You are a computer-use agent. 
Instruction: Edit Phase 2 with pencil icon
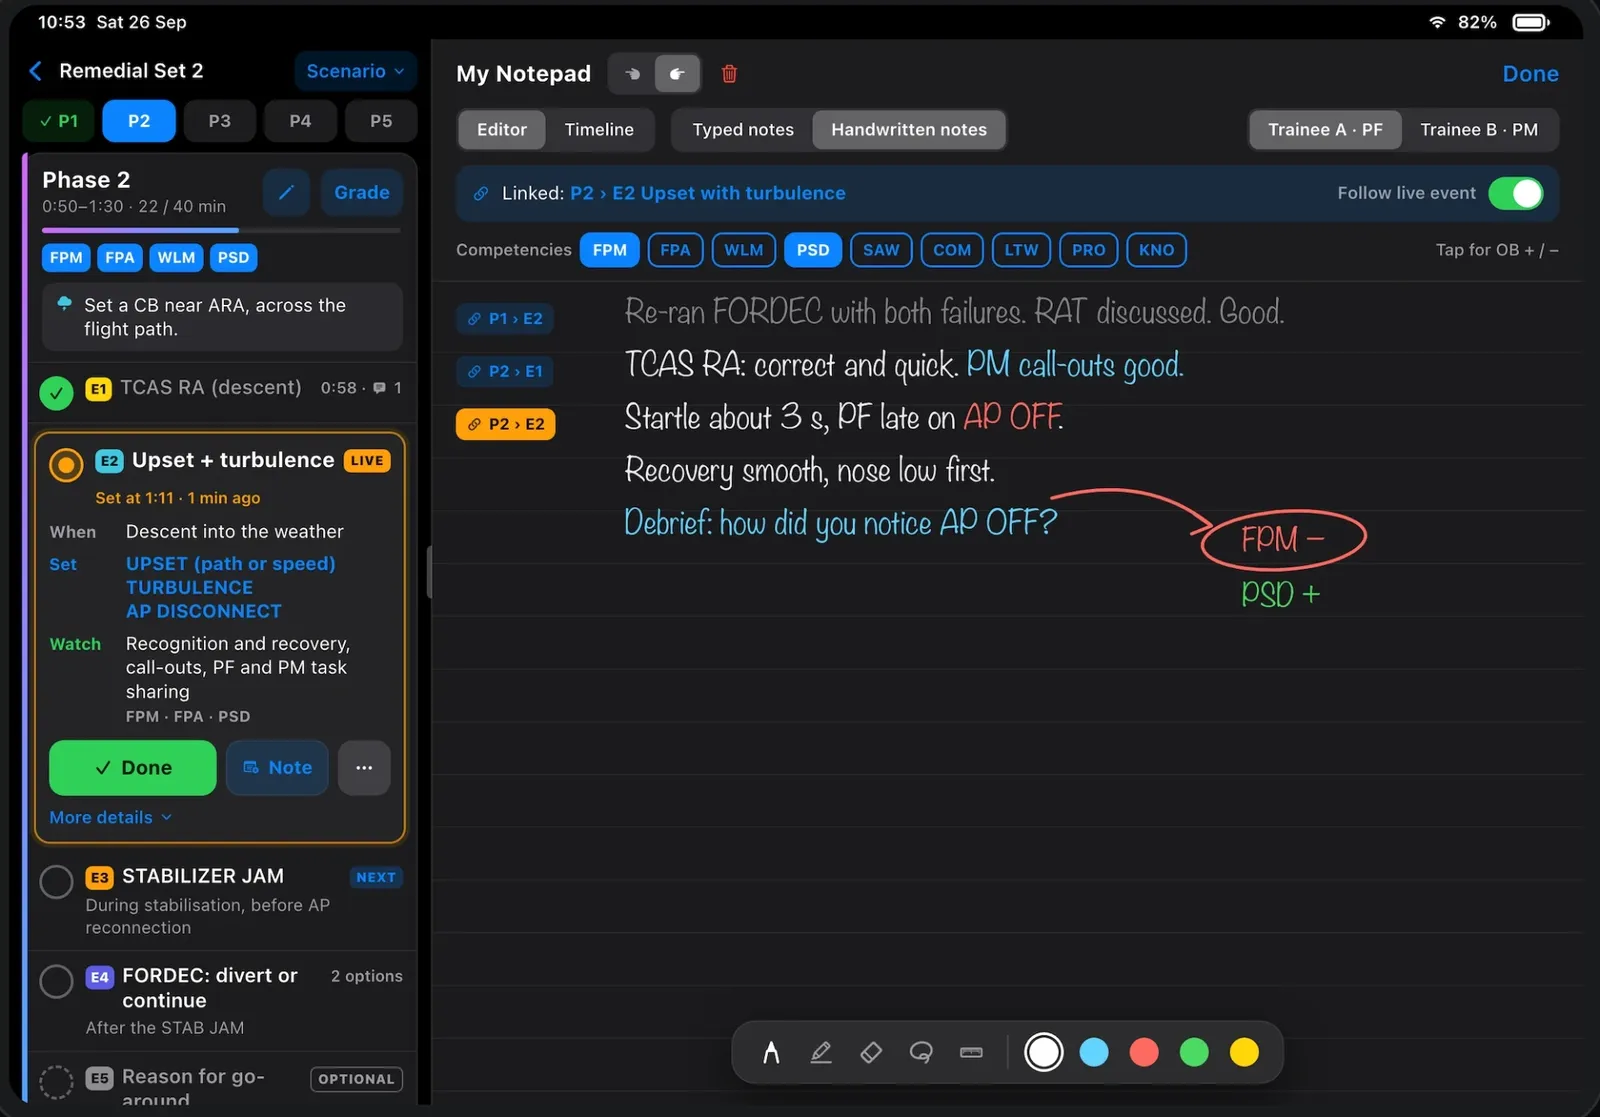tap(286, 192)
